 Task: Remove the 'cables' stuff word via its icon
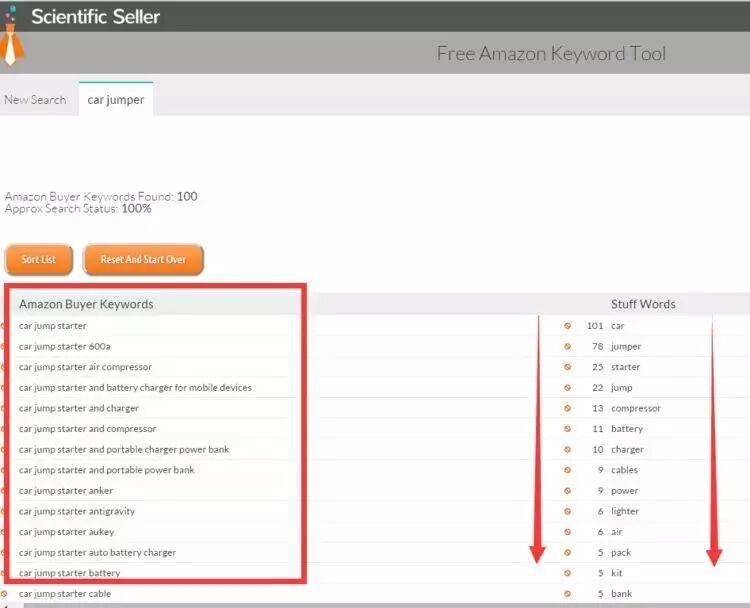coord(567,470)
